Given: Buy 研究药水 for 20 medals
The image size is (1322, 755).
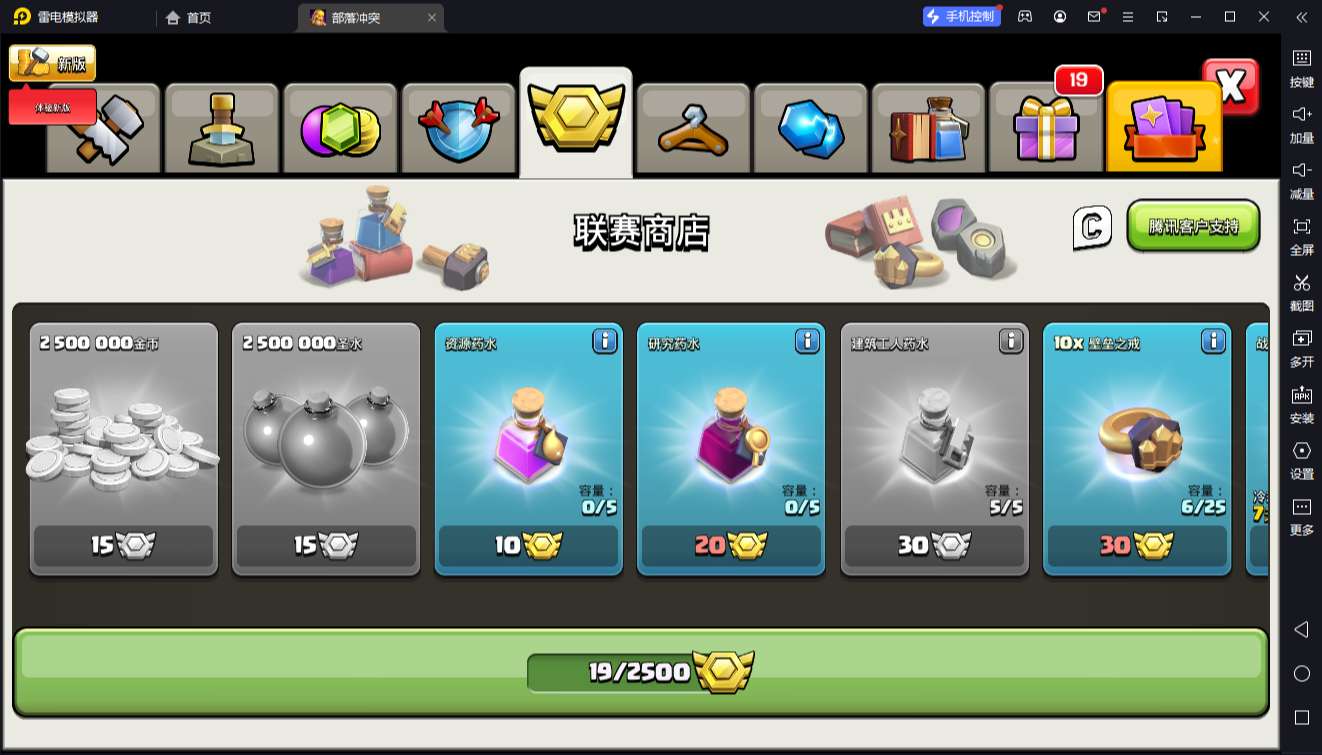Looking at the screenshot, I should pos(731,546).
